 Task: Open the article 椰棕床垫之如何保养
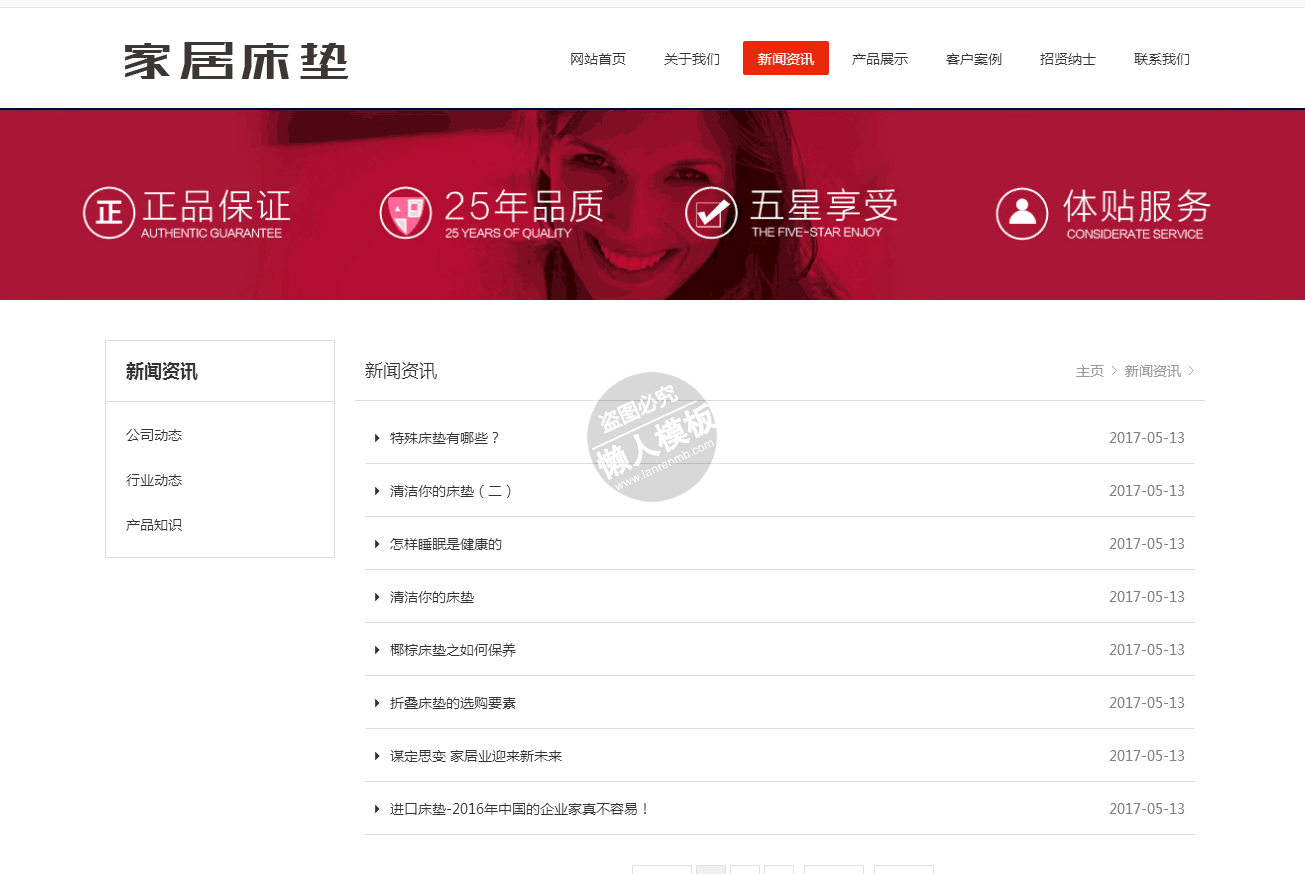453,650
